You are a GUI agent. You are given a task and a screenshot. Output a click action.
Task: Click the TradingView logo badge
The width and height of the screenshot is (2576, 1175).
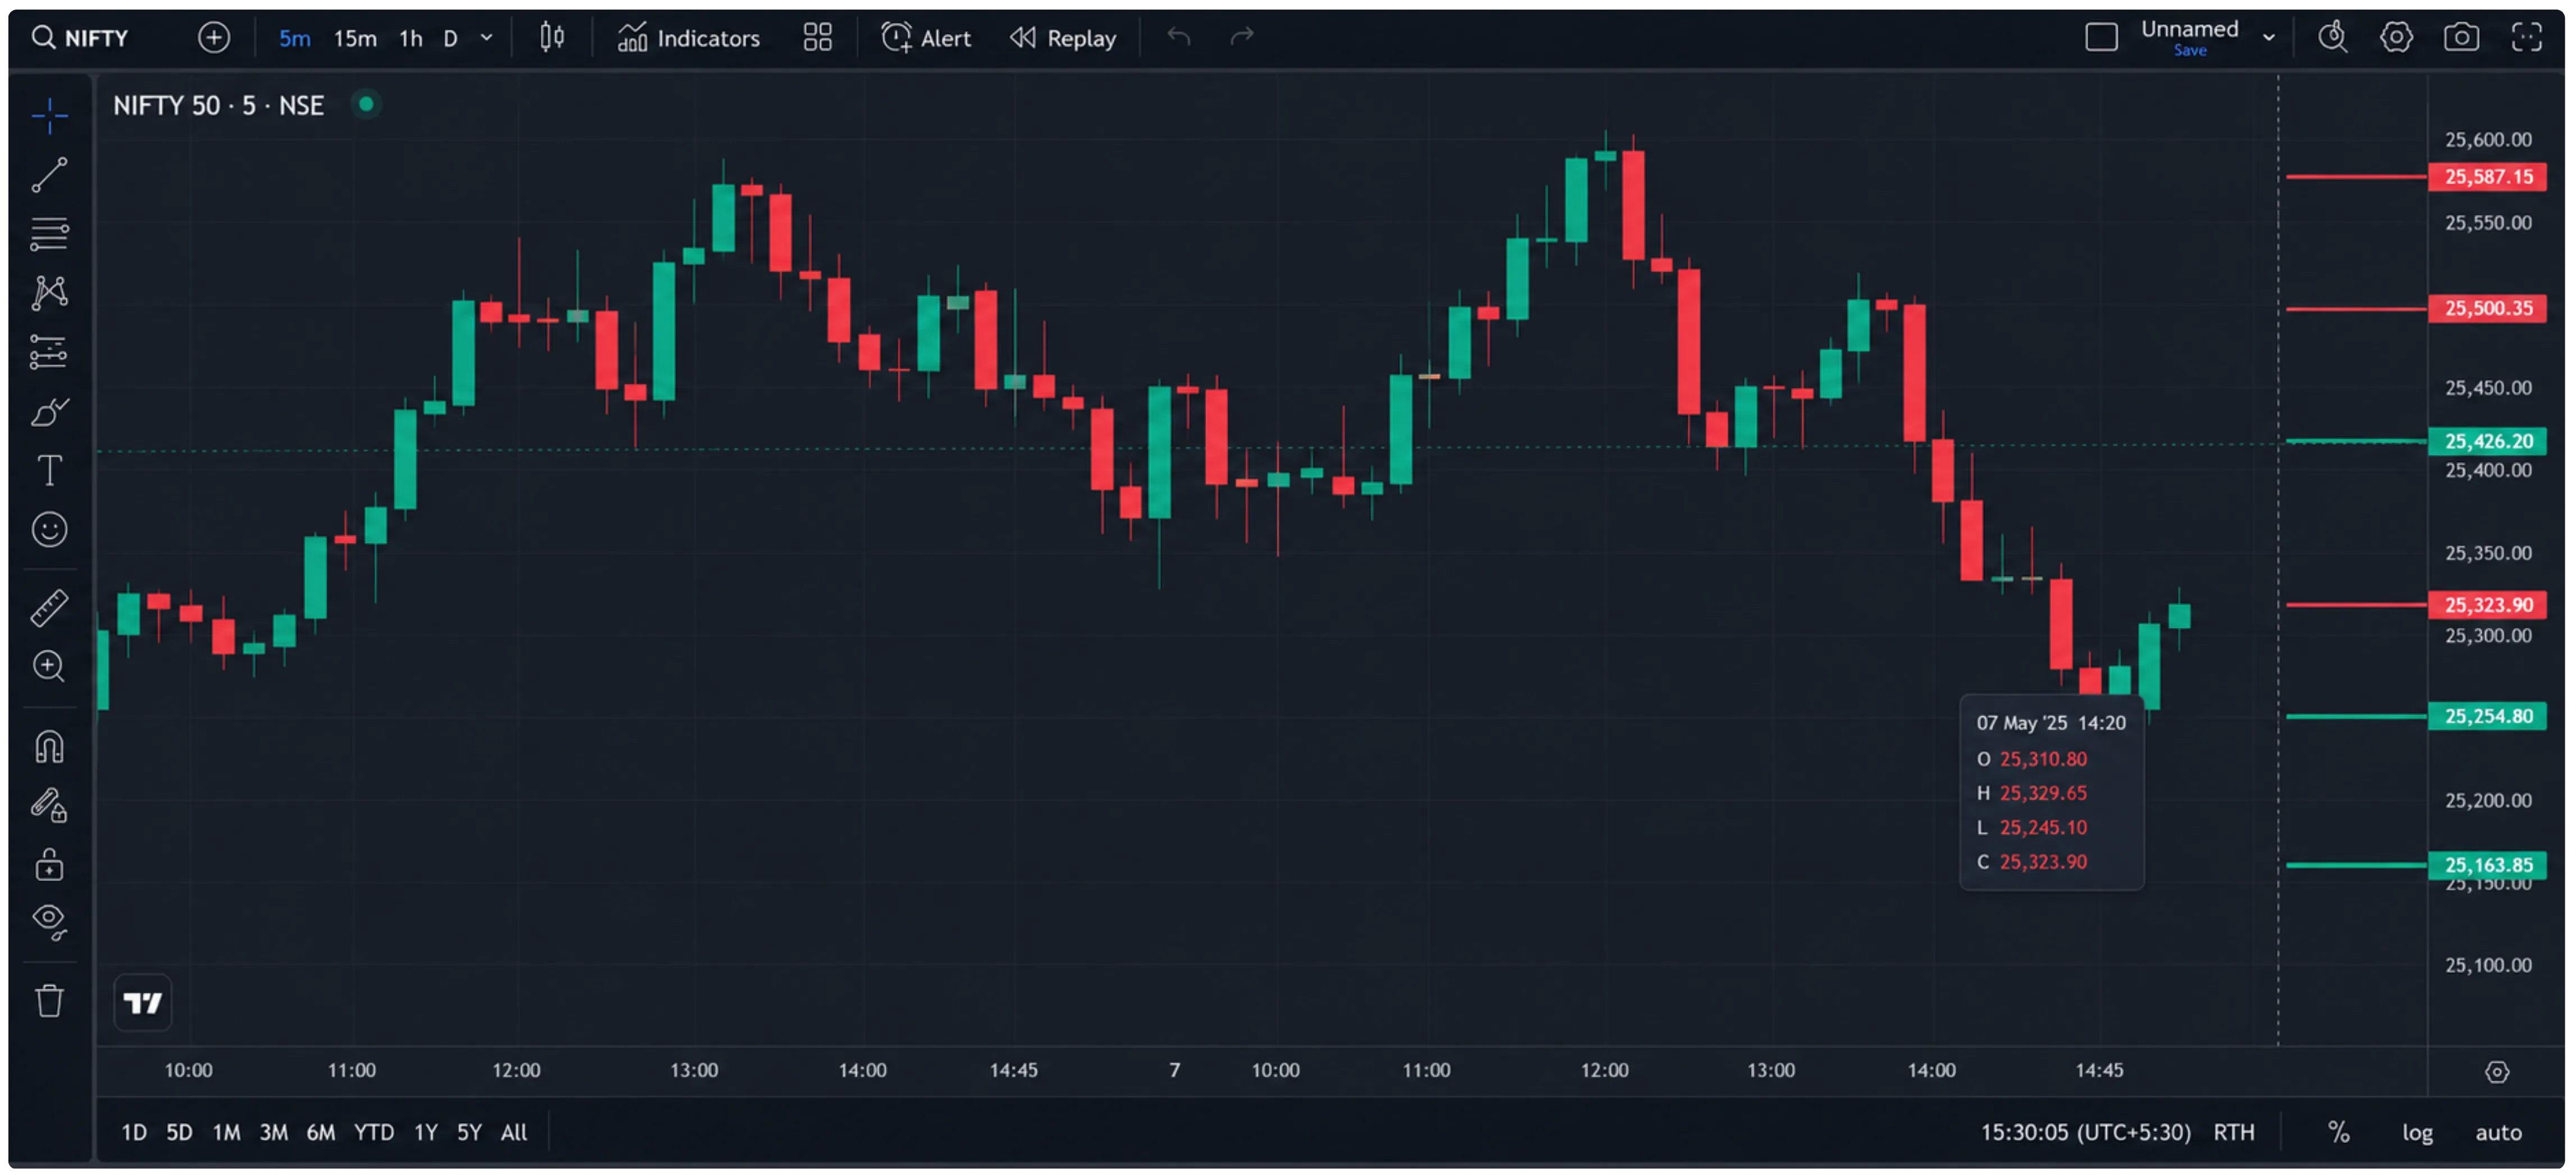click(x=143, y=1002)
